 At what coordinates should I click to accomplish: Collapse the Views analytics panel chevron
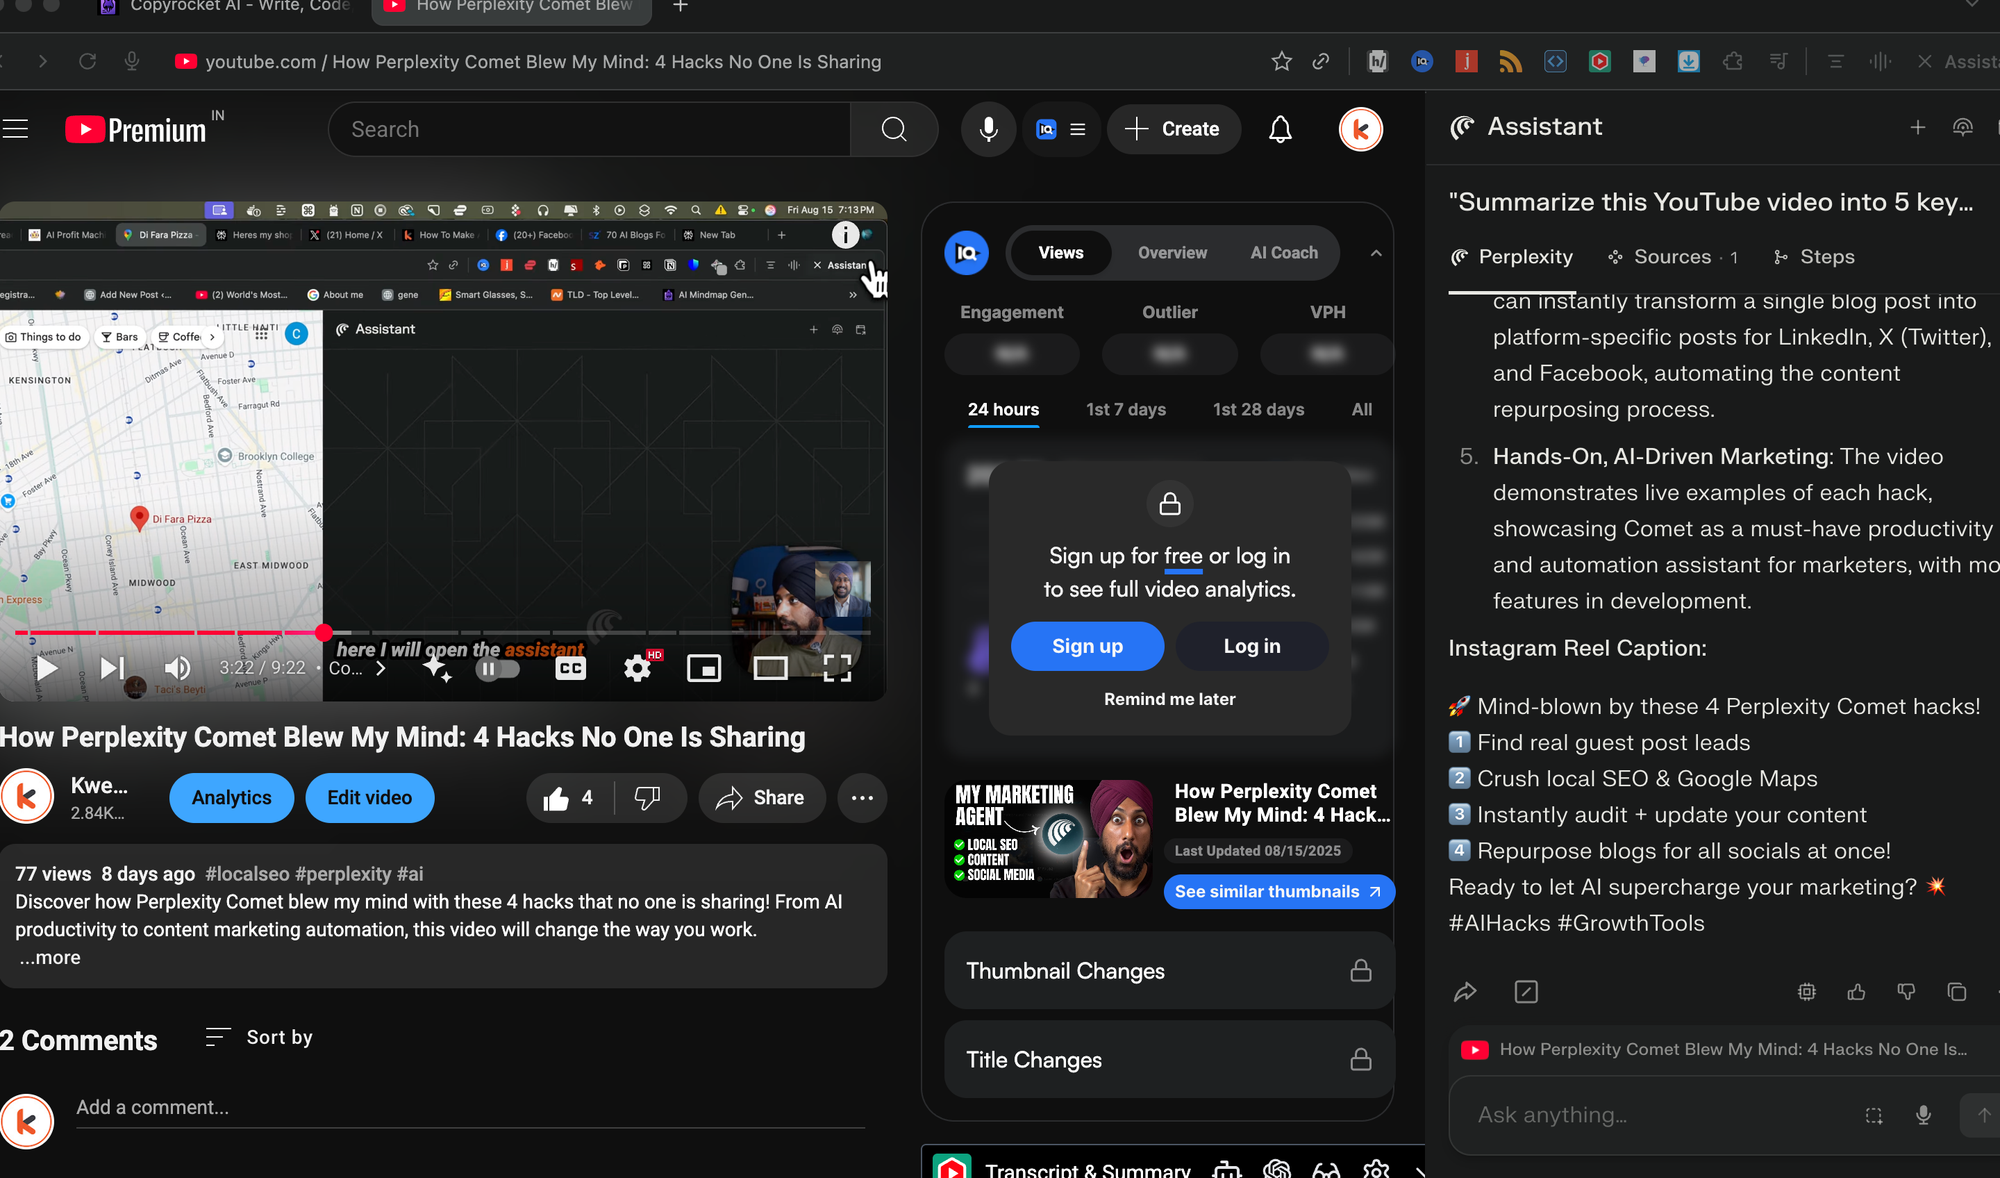coord(1375,253)
